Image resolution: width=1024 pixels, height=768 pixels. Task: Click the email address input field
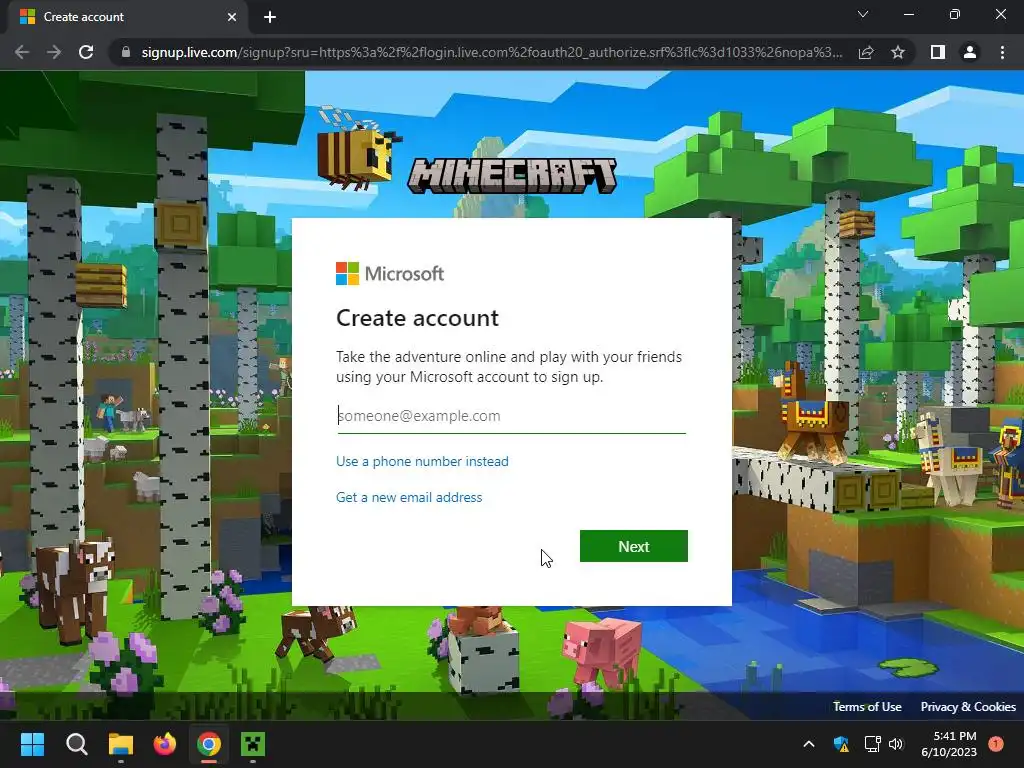tap(511, 416)
